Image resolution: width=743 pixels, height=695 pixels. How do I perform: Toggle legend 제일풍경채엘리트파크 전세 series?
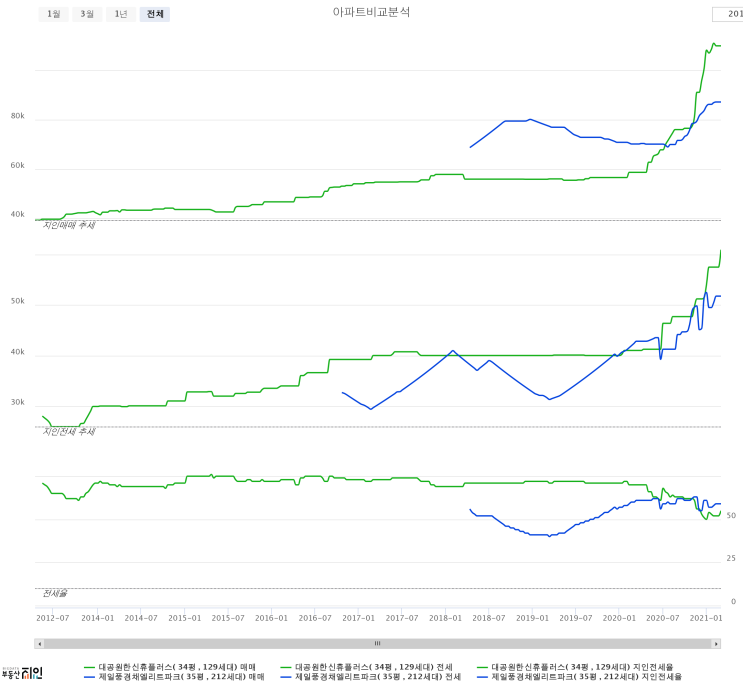pos(371,677)
